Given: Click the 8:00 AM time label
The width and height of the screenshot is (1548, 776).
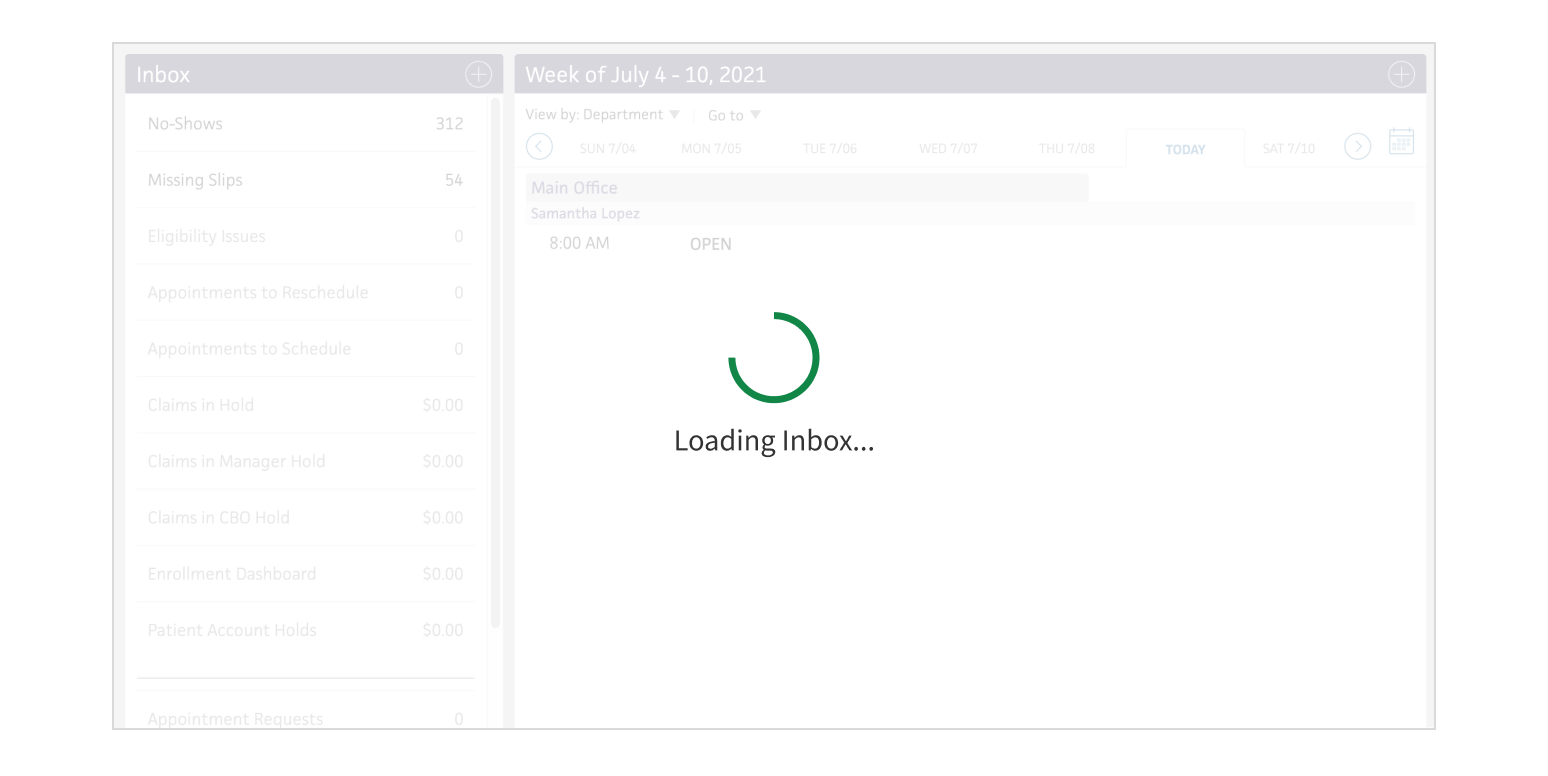Looking at the screenshot, I should (x=579, y=243).
